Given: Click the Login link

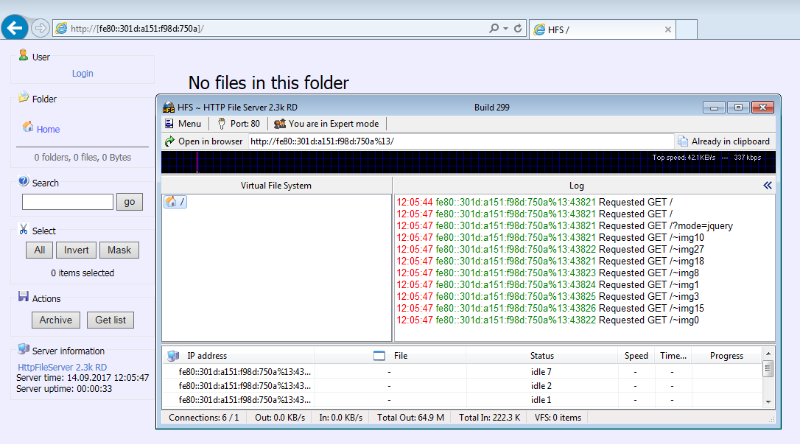Looking at the screenshot, I should [82, 73].
